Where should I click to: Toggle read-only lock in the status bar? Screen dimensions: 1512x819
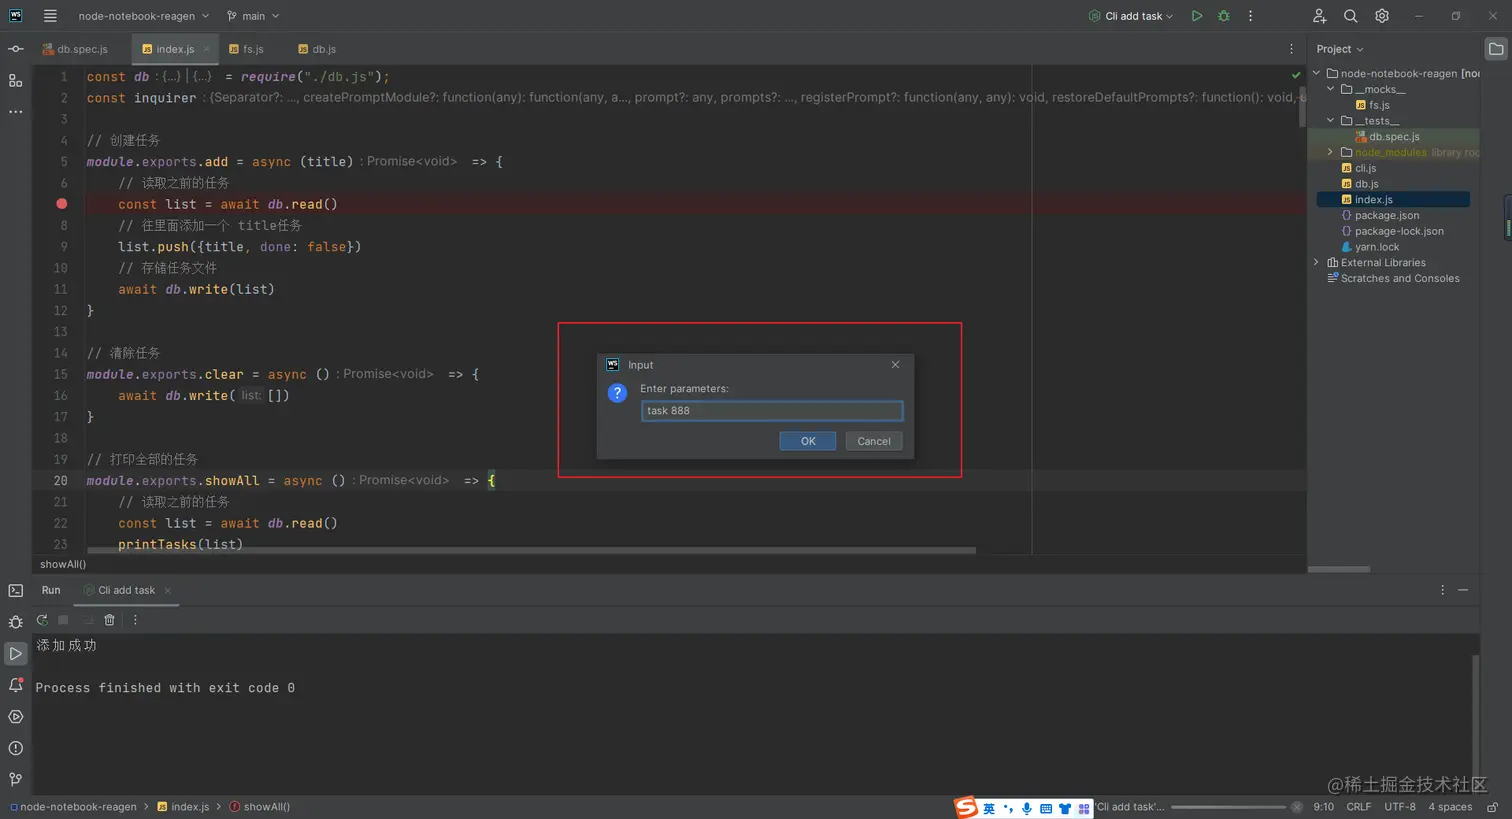pyautogui.click(x=1492, y=807)
